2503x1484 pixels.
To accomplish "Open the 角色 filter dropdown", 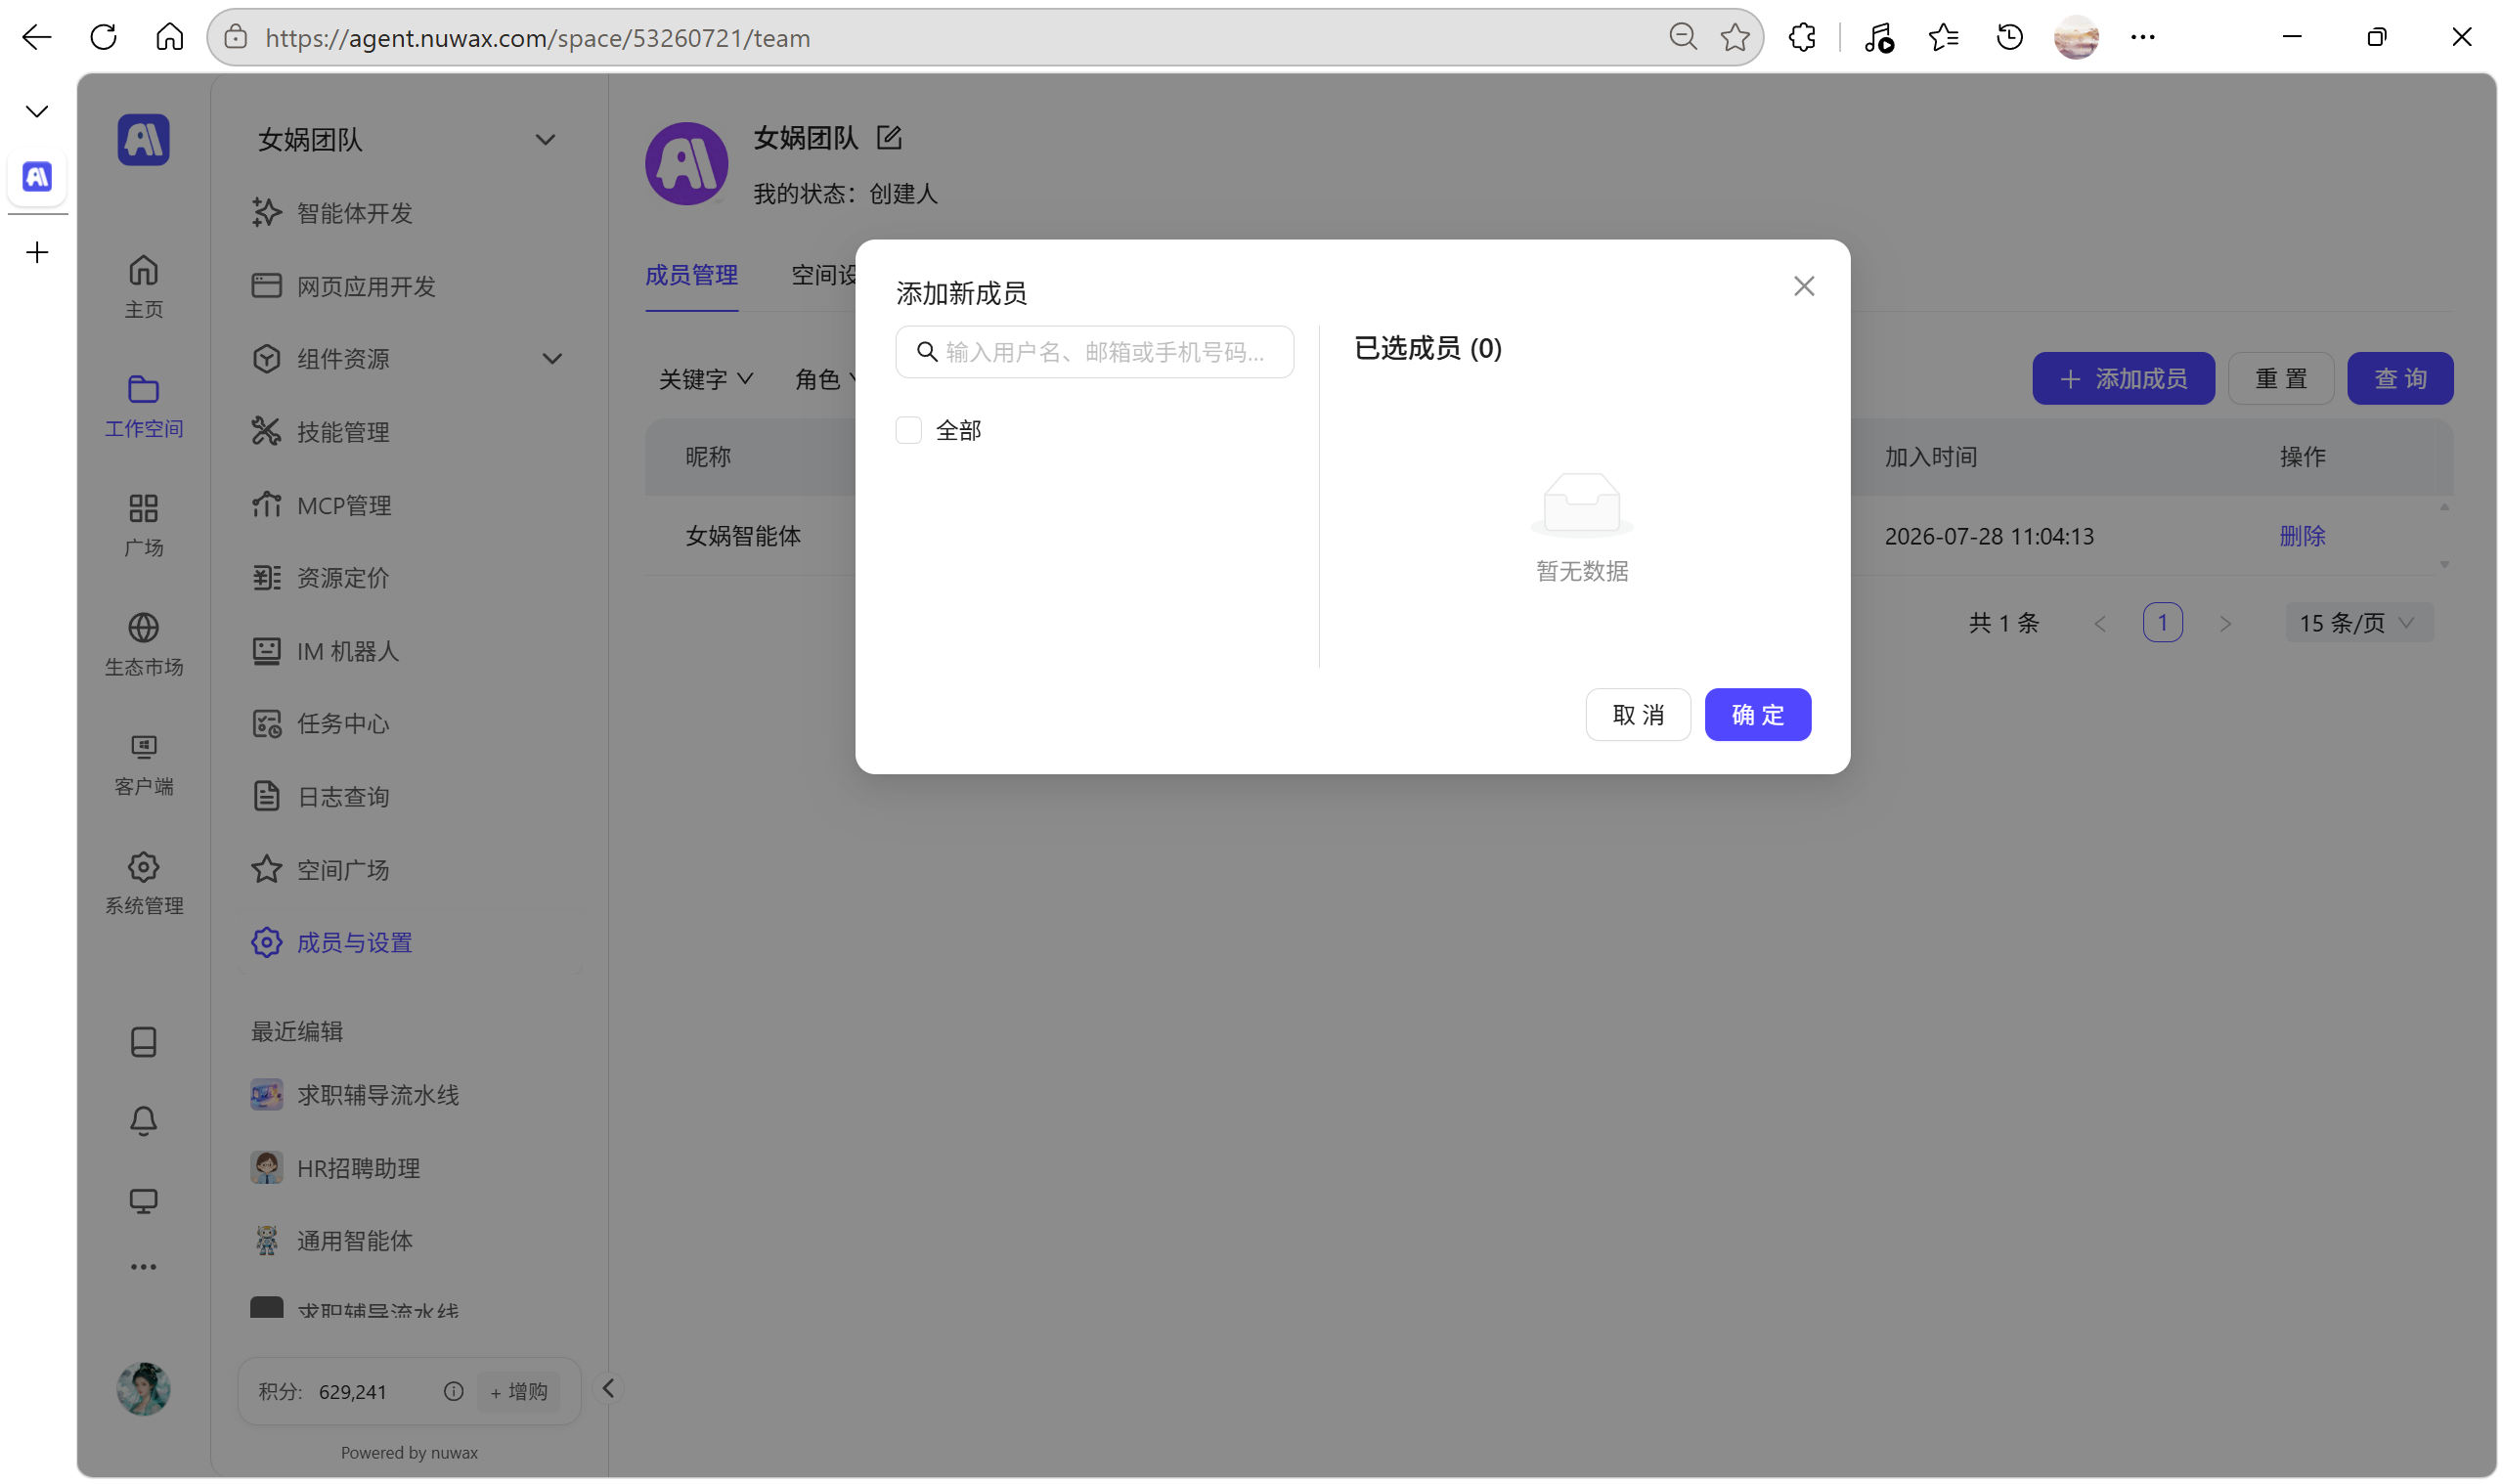I will pos(826,379).
